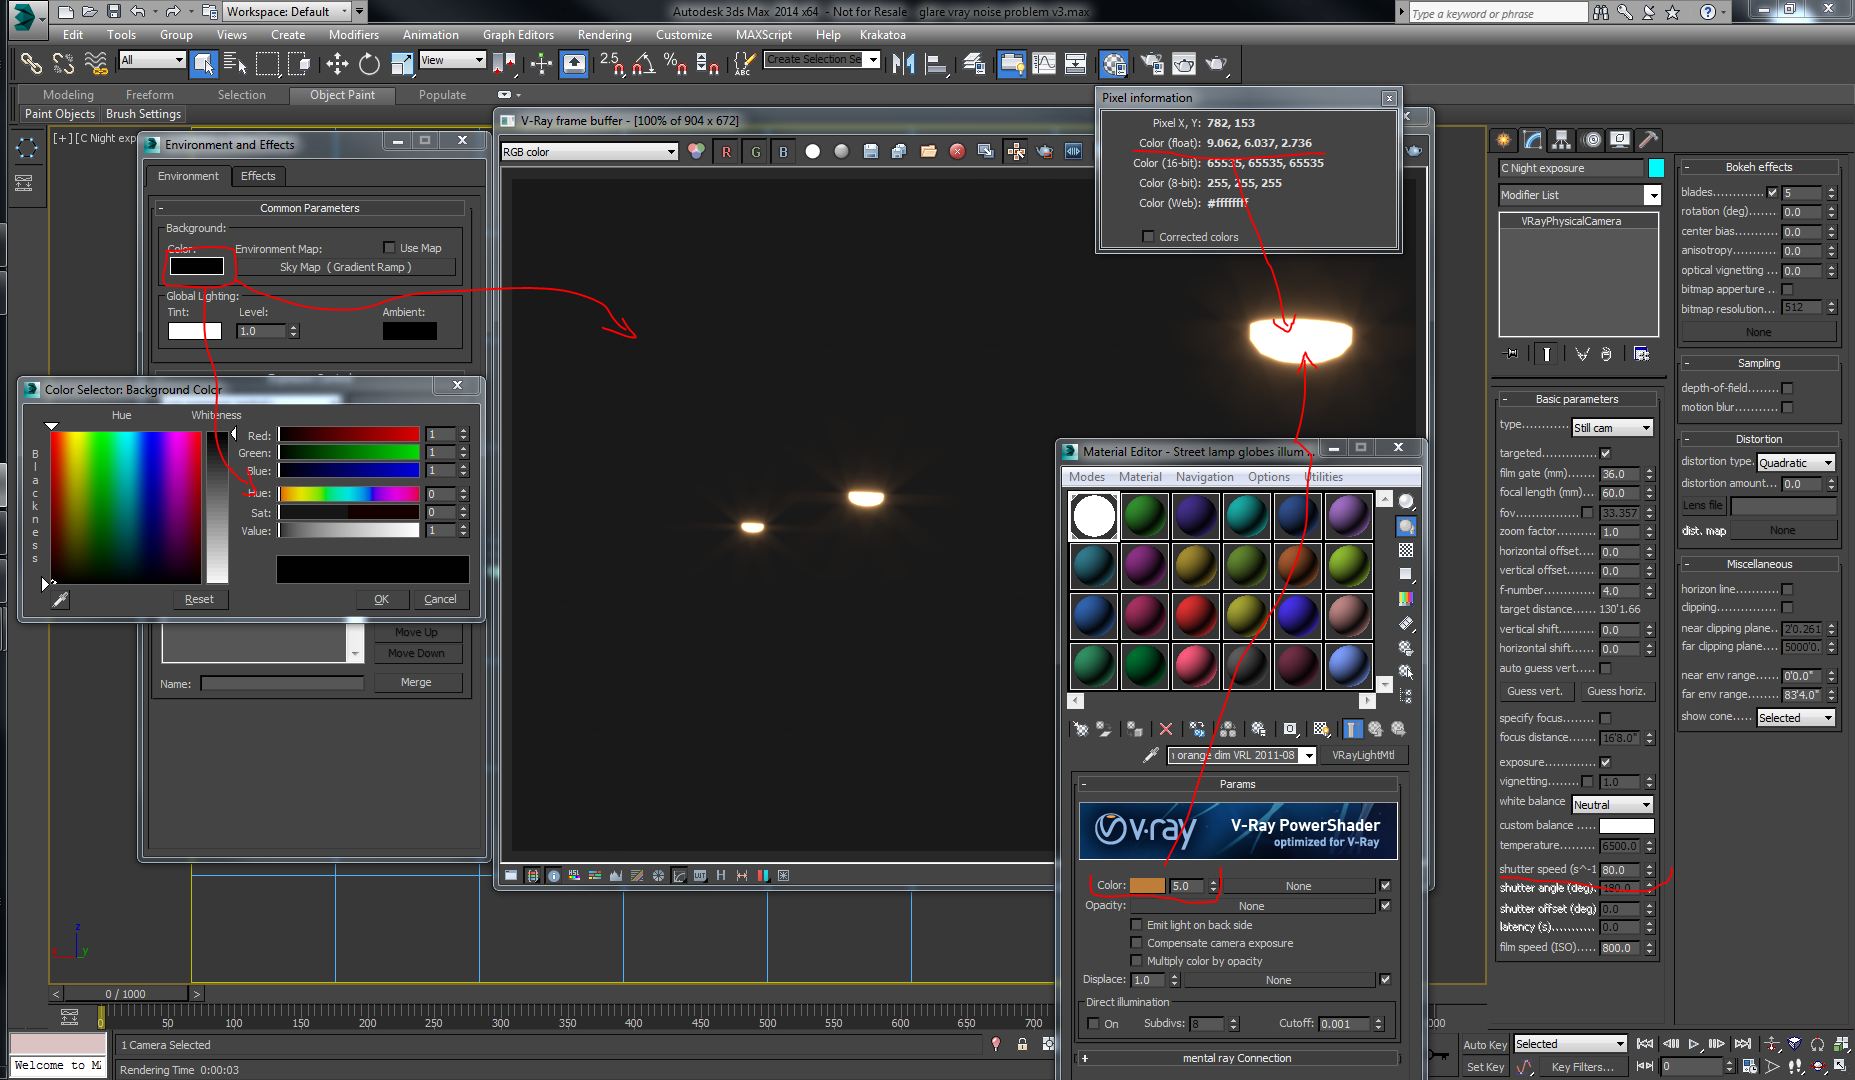Toggle Direct illumination On checkbox
Viewport: 1855px width, 1080px height.
pos(1094,1023)
